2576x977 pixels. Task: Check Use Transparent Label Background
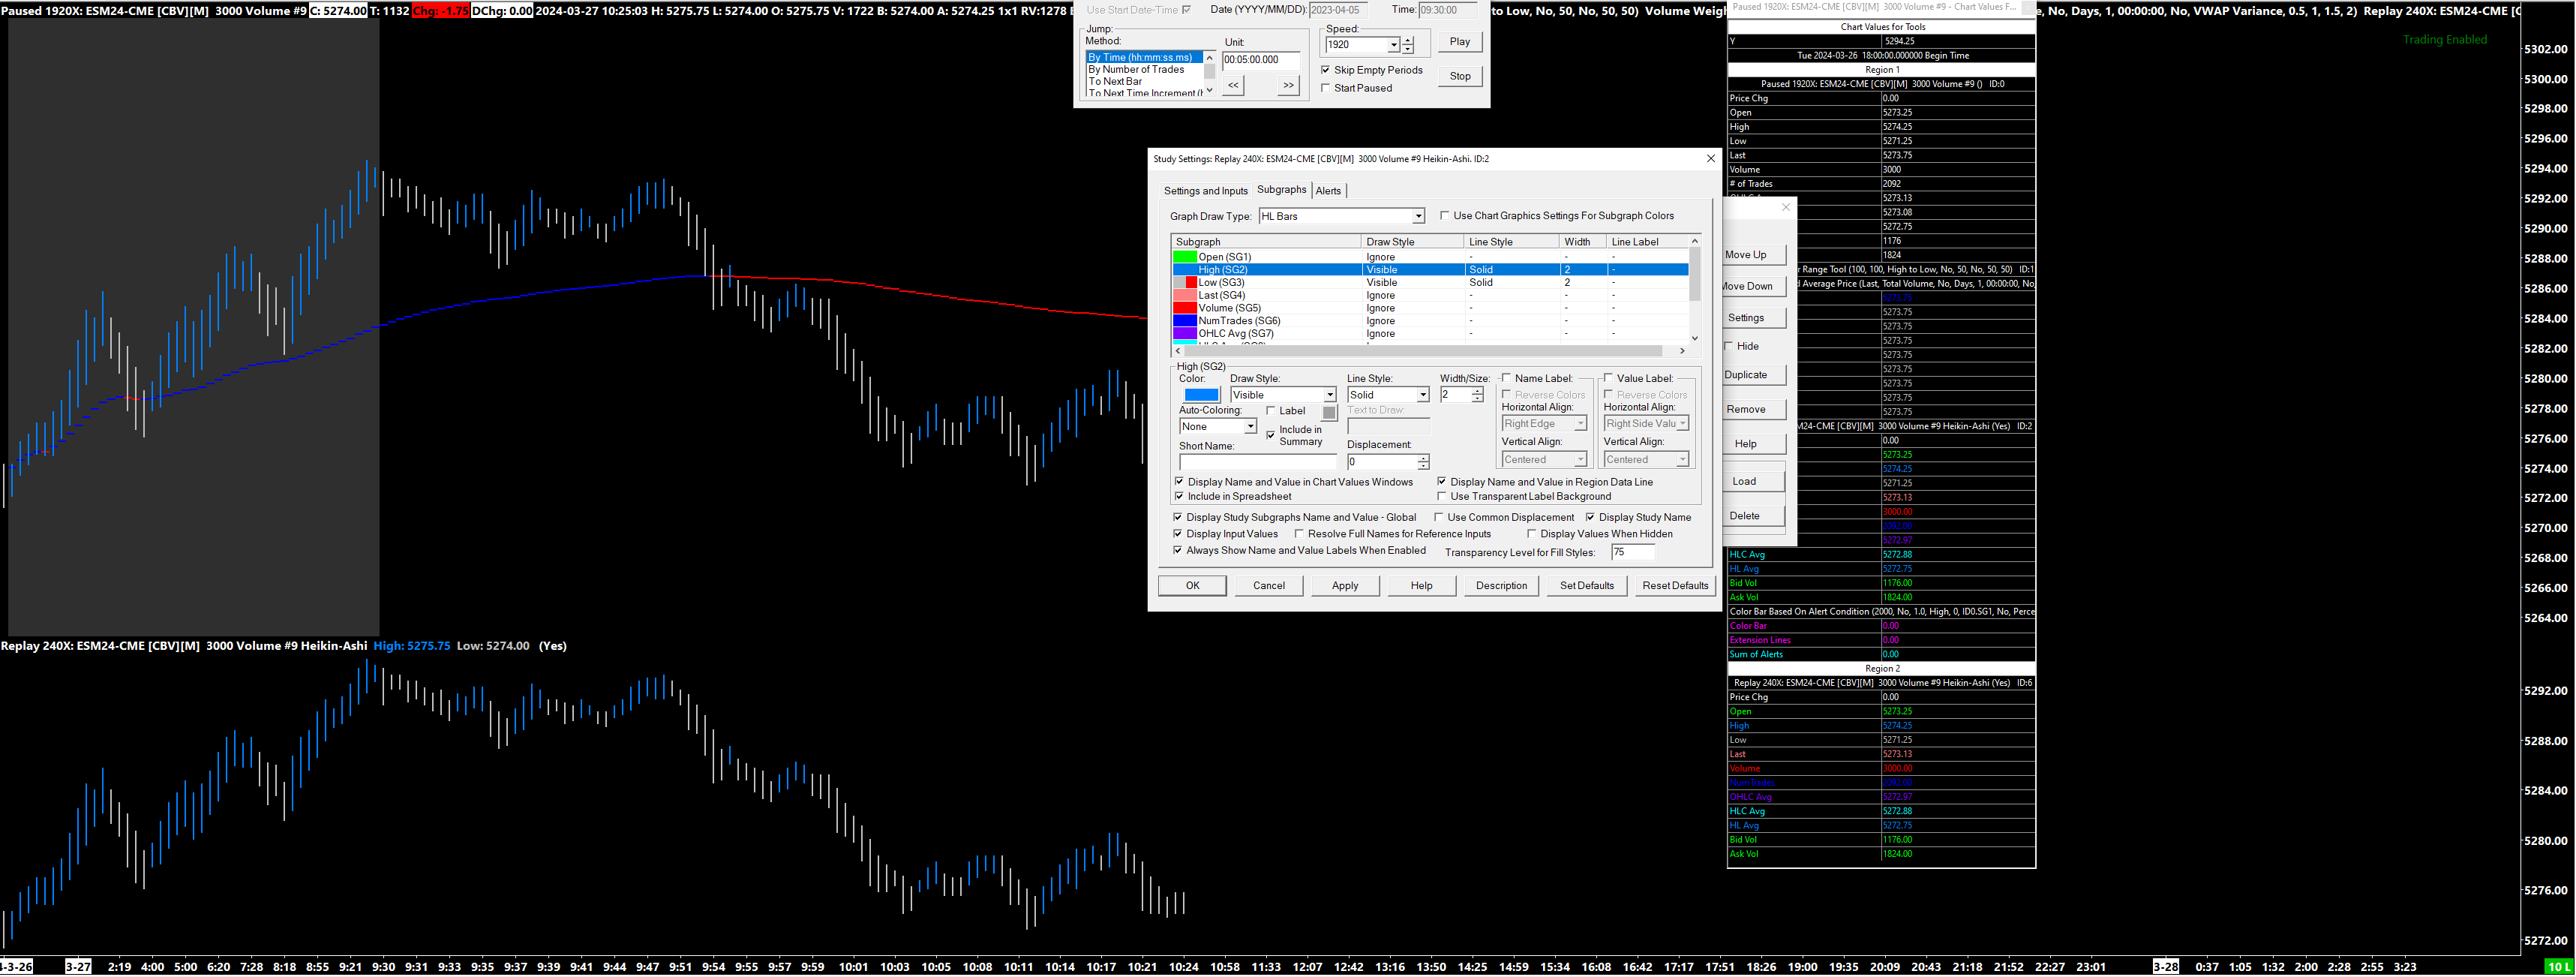1442,497
